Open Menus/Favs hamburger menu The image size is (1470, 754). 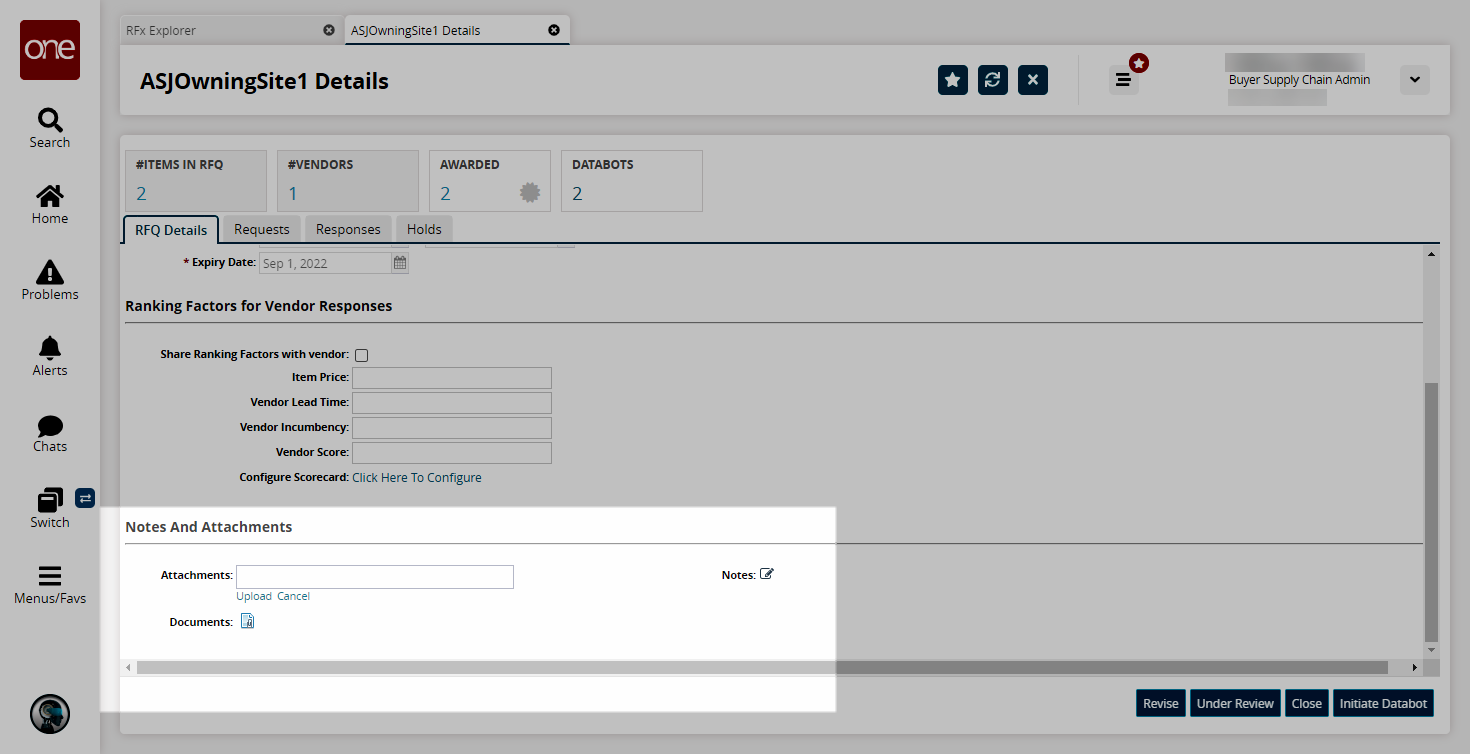(x=50, y=585)
